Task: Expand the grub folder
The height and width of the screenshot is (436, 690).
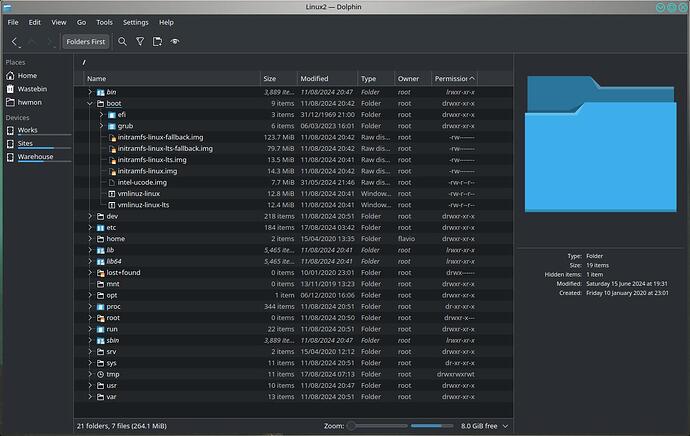Action: (101, 126)
